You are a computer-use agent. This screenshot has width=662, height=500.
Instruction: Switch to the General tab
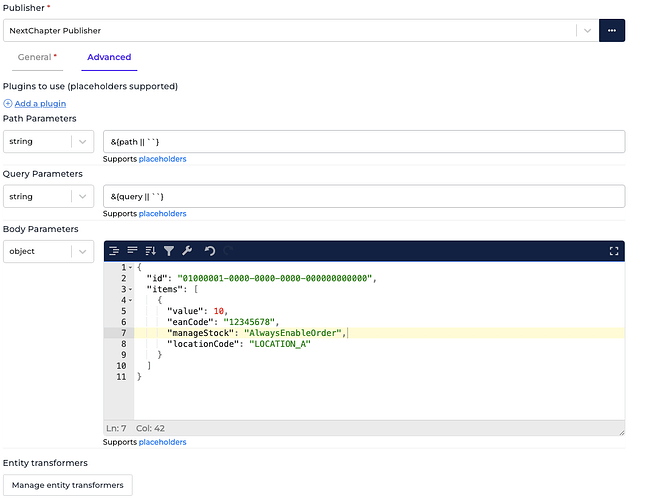tap(37, 57)
